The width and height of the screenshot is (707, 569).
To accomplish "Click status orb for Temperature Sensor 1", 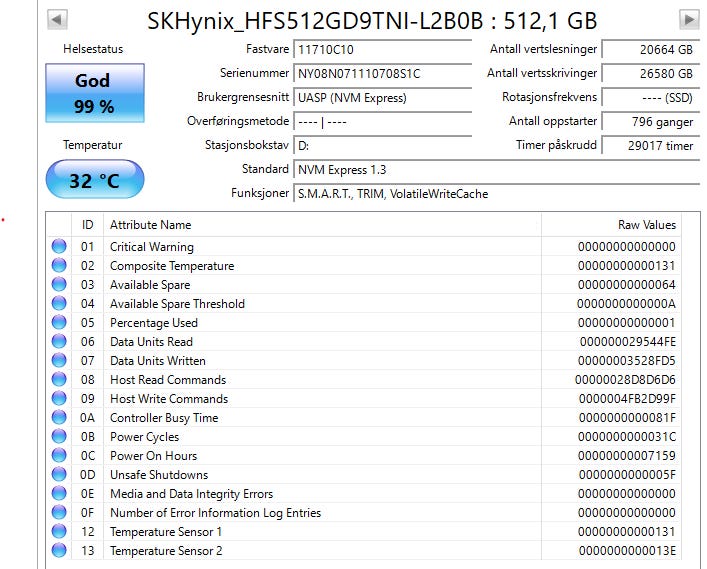I will 59,531.
